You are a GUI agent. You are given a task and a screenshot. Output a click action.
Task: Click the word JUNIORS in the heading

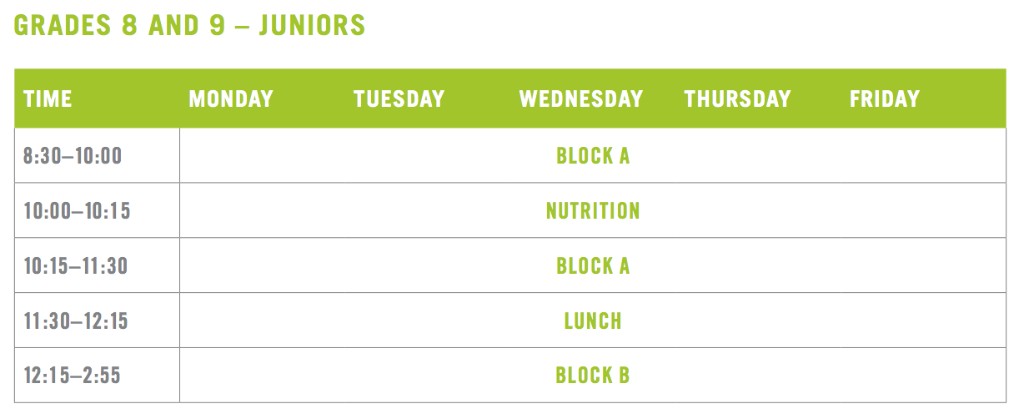312,25
